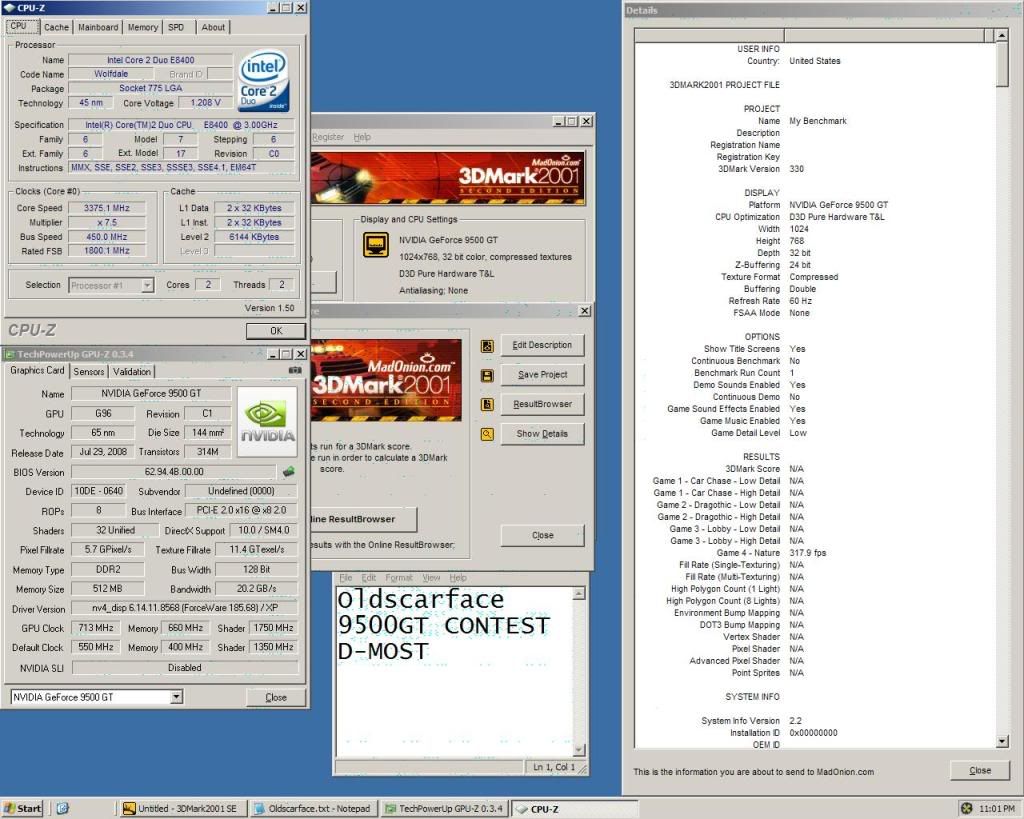Screen dimensions: 1024x819
Task: Click the Show Details button
Action: (542, 434)
